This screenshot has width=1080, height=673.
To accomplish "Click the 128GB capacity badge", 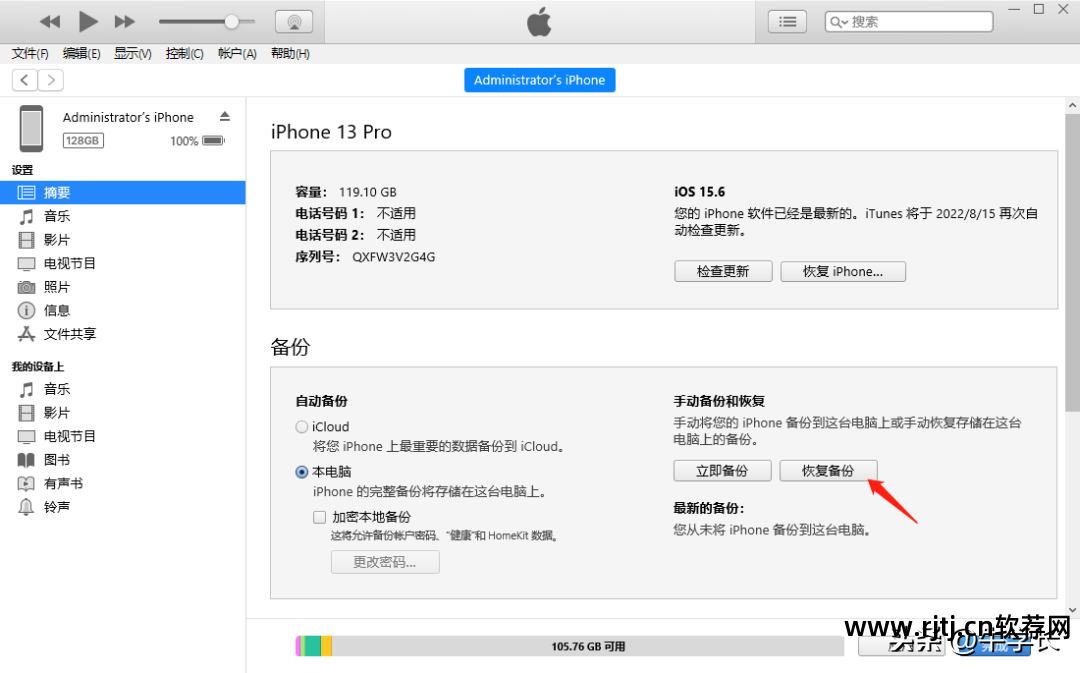I will point(83,141).
